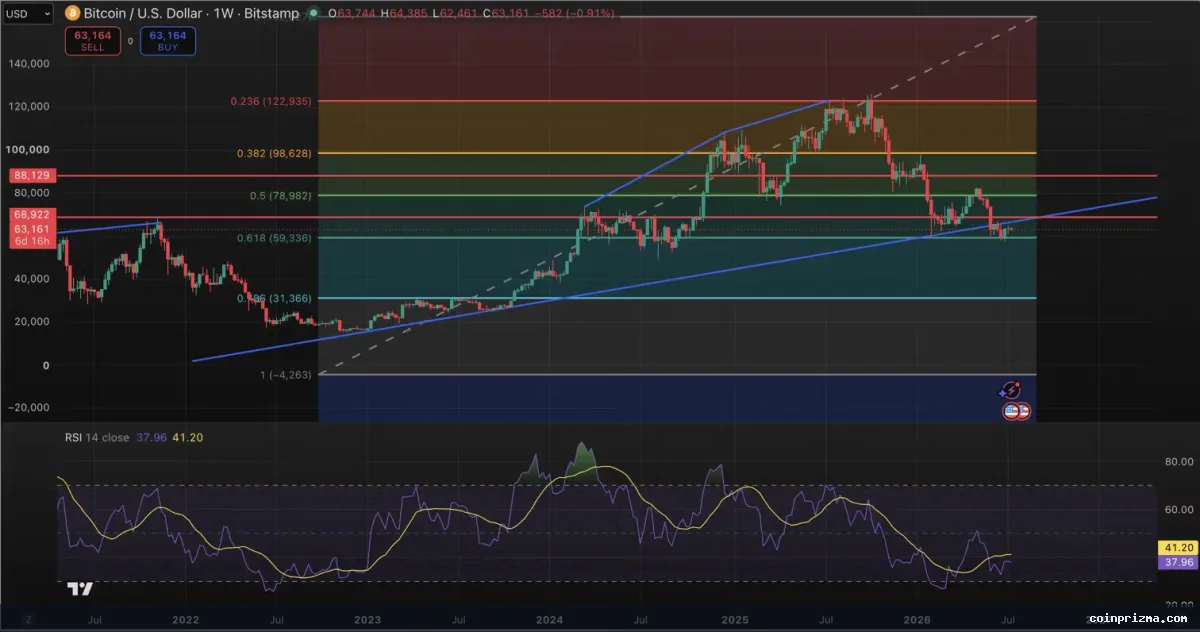Image resolution: width=1200 pixels, height=632 pixels.
Task: Click the 2025 label on time axis
Action: 736,620
